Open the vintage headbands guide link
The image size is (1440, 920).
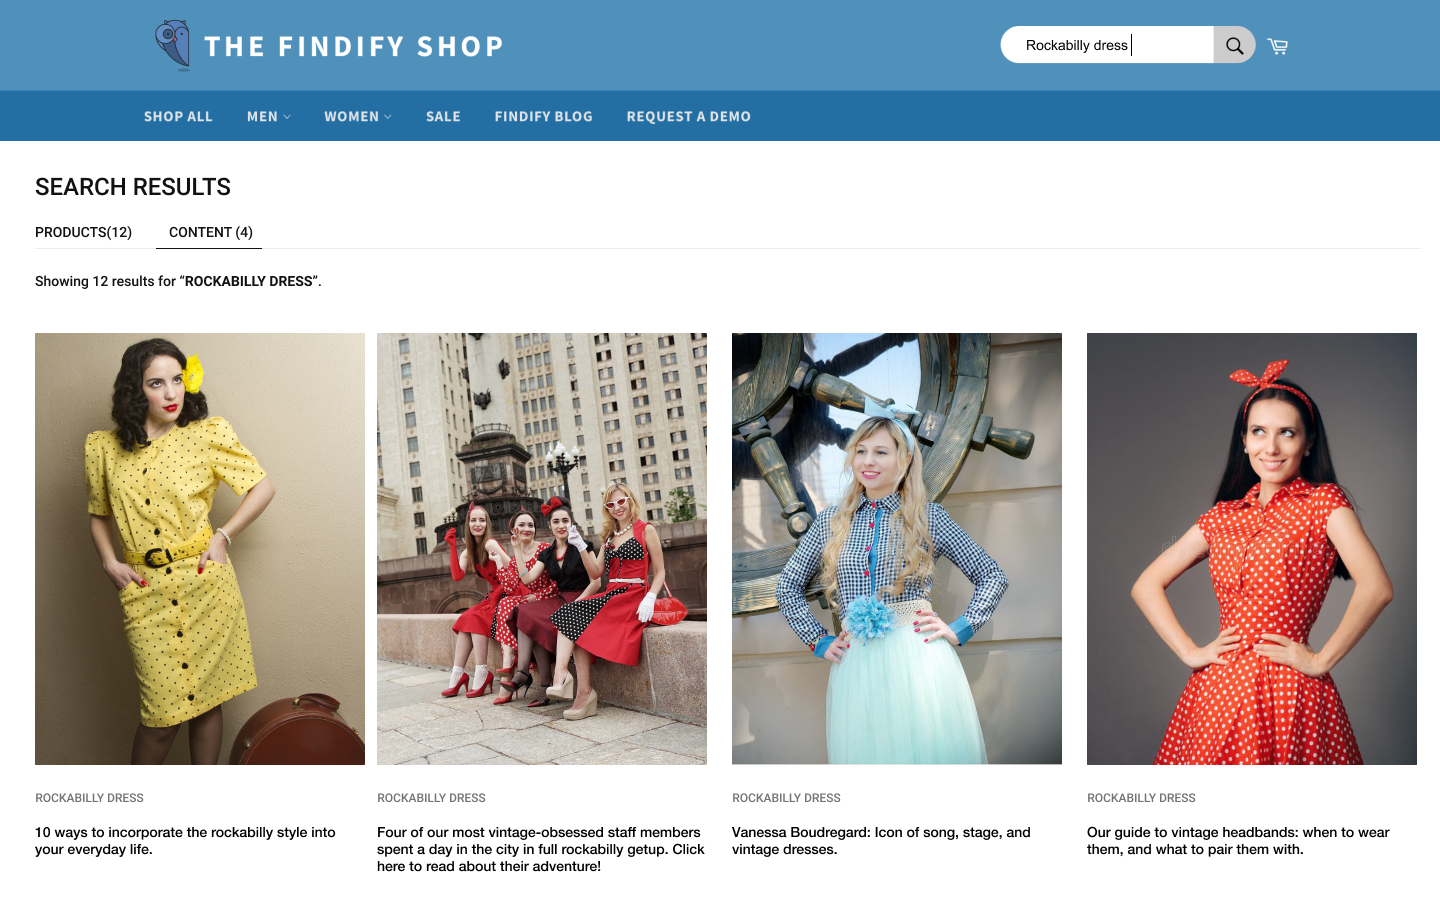(1238, 840)
